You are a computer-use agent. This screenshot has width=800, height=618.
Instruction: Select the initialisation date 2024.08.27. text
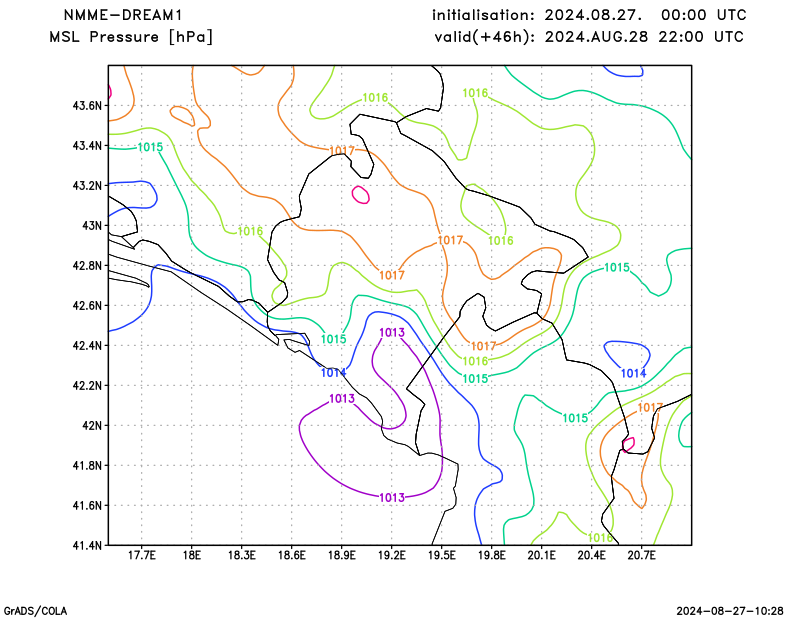[593, 15]
